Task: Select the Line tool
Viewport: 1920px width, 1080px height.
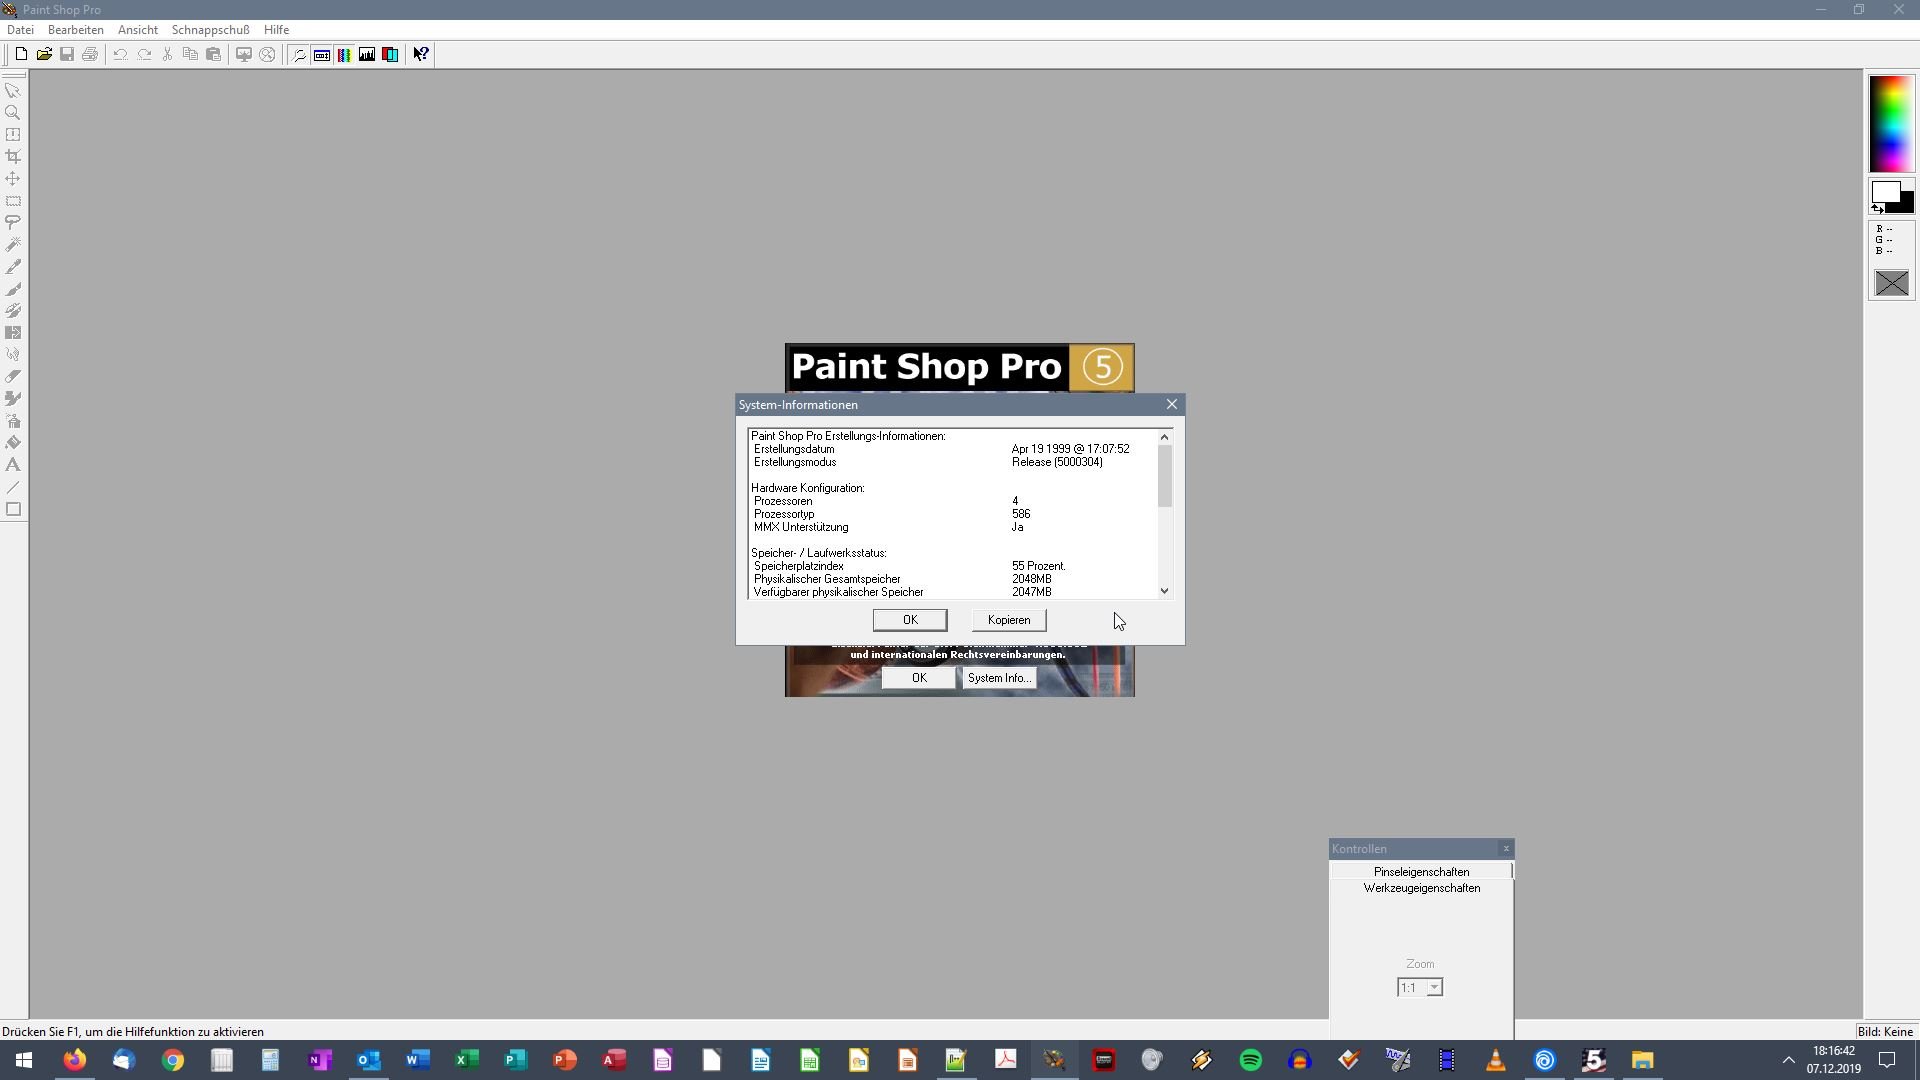Action: point(13,487)
